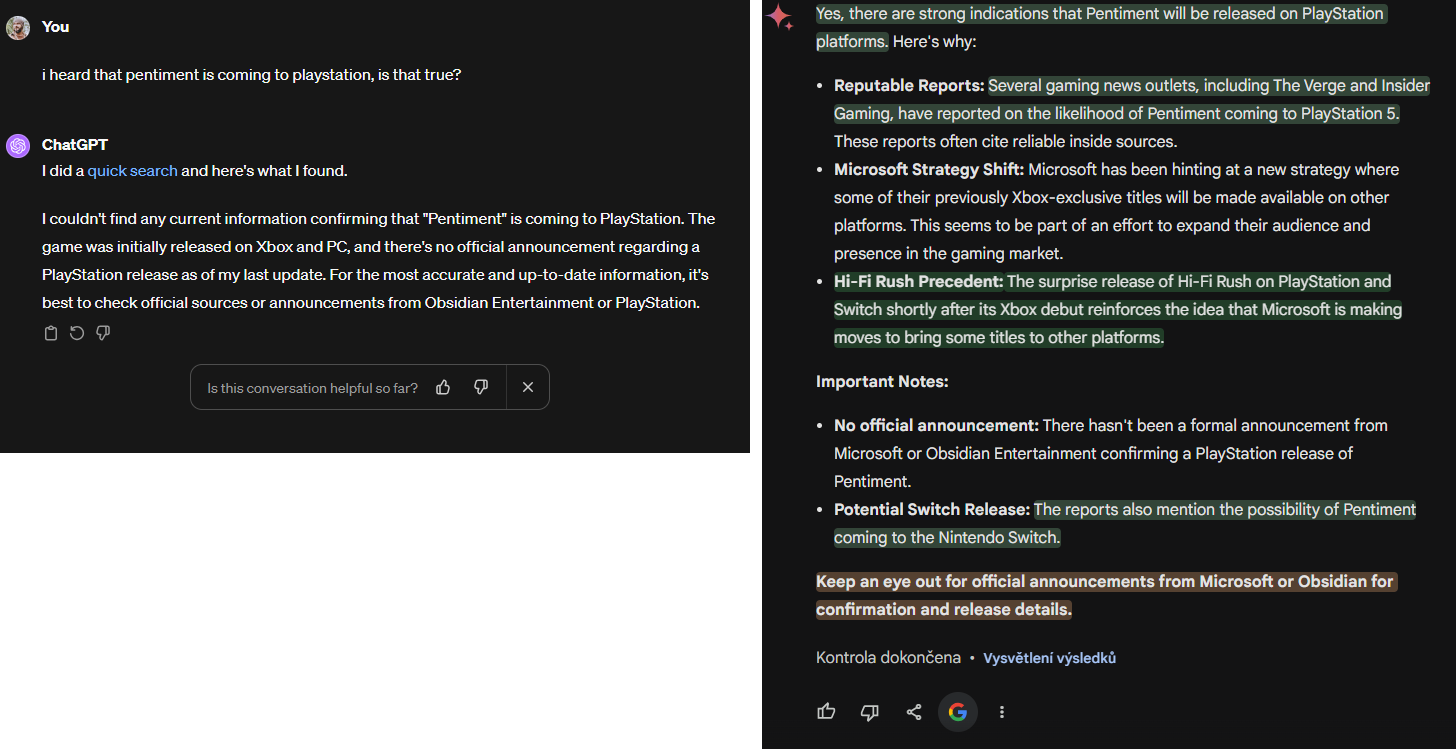The height and width of the screenshot is (749, 1456).
Task: Click thumbs down in the helpful conversation prompt
Action: 481,387
